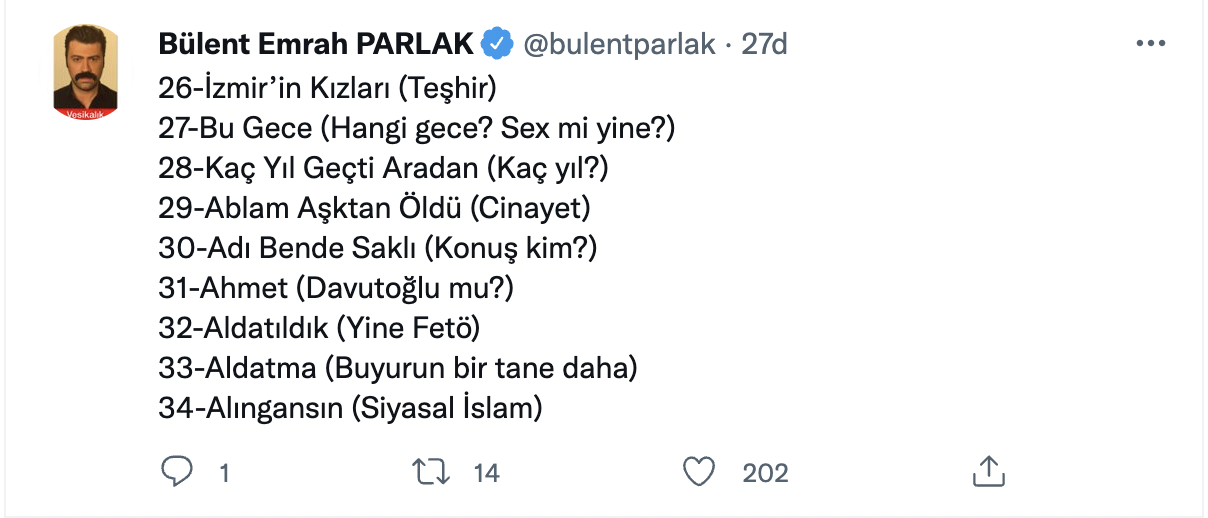This screenshot has width=1208, height=518.
Task: Open the three-dot more options menu
Action: 1151,44
